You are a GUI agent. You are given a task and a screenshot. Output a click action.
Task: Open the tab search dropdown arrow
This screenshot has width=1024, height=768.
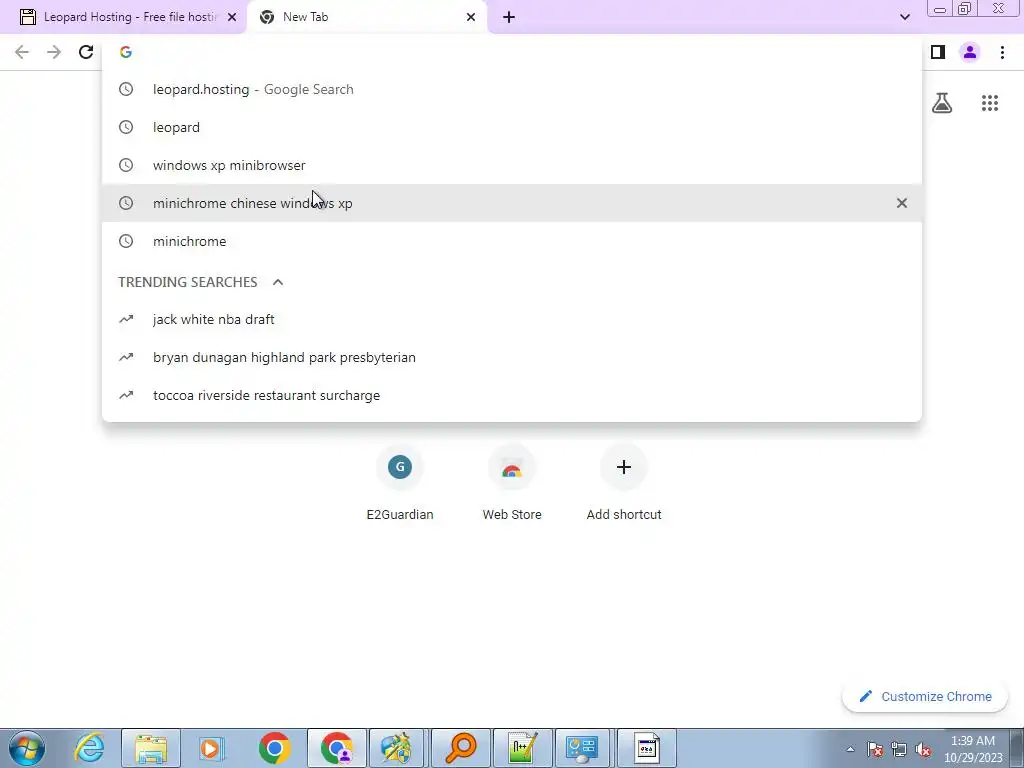click(904, 17)
